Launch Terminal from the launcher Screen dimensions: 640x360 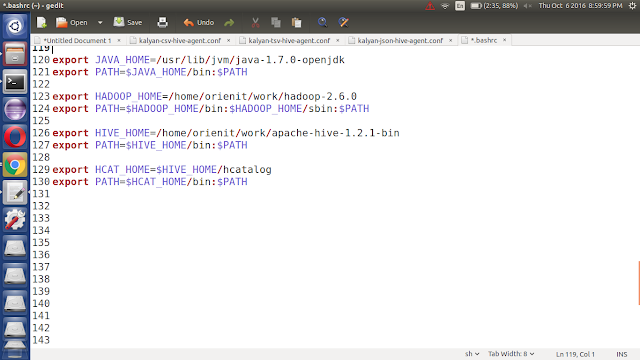(x=15, y=82)
